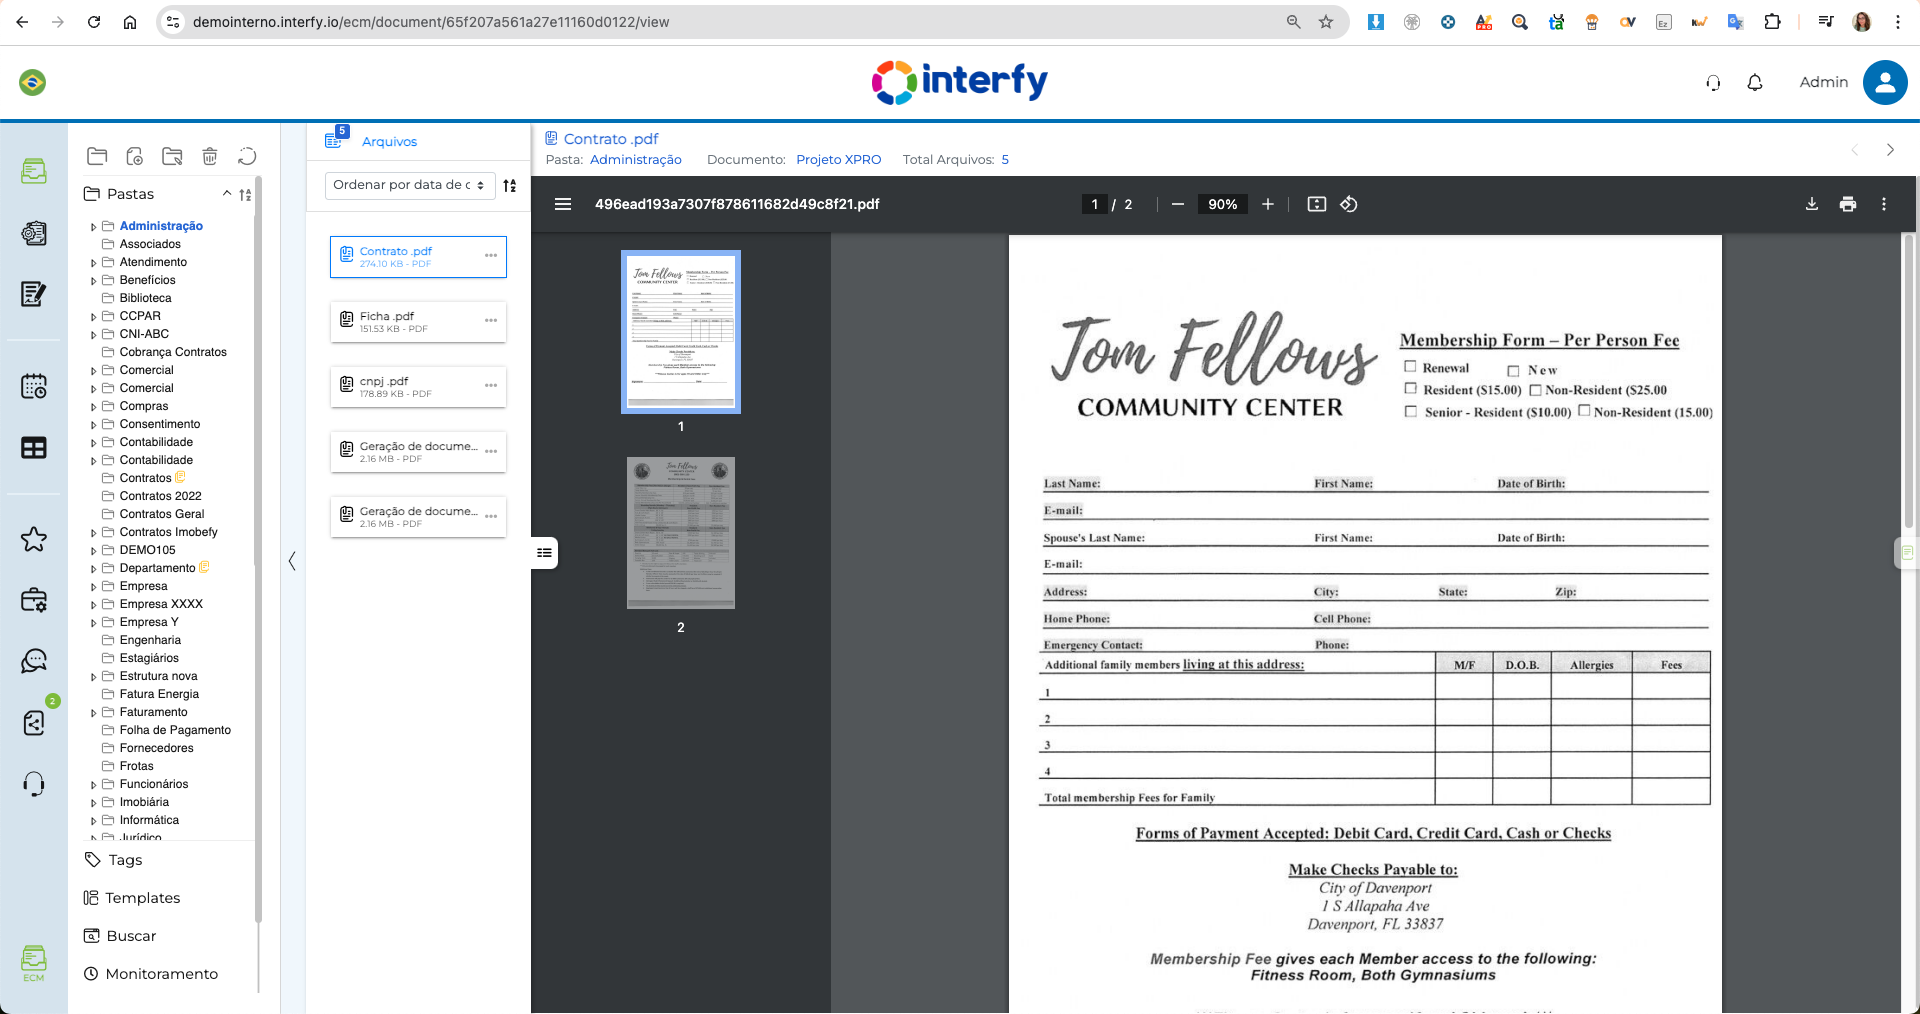Open the green document tray sidebar icon
The width and height of the screenshot is (1920, 1014).
pos(34,172)
